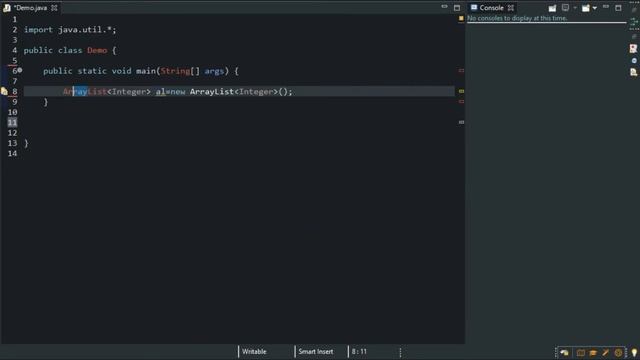640x360 pixels.
Task: Click the overview ruler marker beside line 6
Action: tap(461, 71)
